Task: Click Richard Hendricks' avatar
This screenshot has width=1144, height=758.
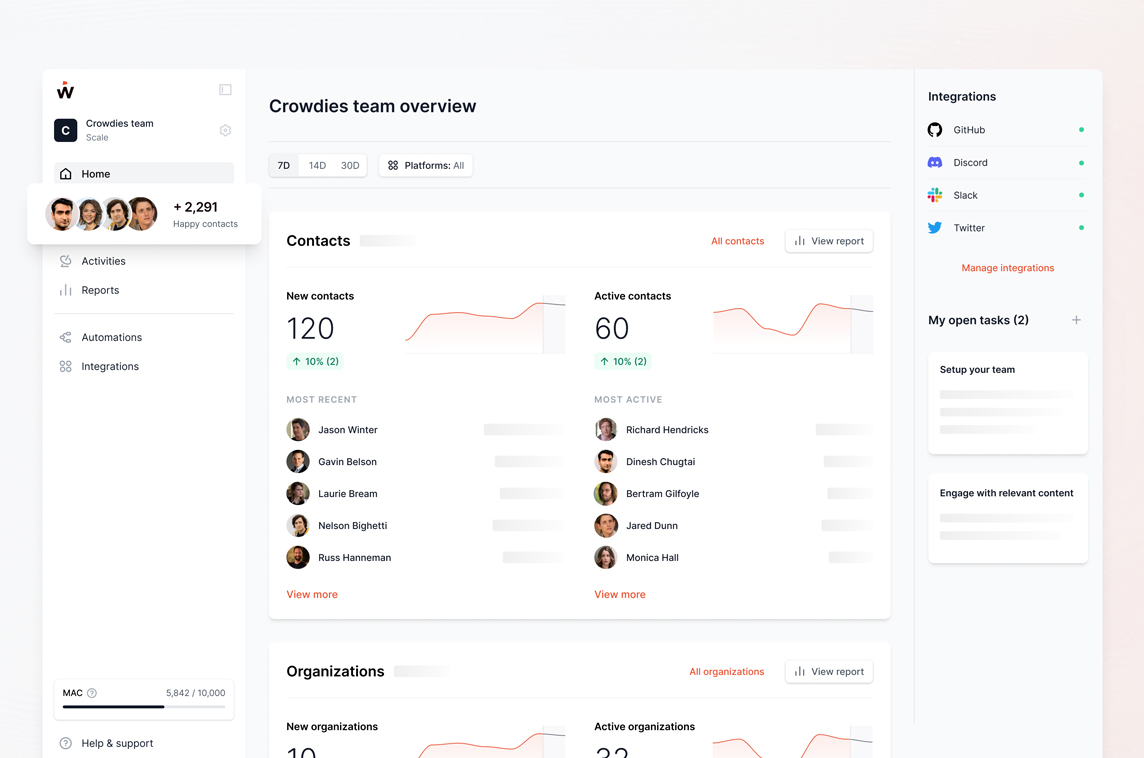Action: tap(606, 430)
